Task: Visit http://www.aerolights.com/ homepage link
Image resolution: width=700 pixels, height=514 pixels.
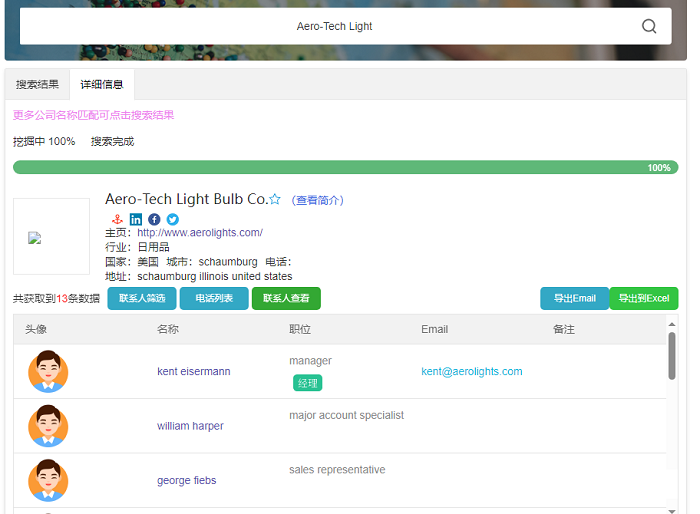Action: (200, 233)
